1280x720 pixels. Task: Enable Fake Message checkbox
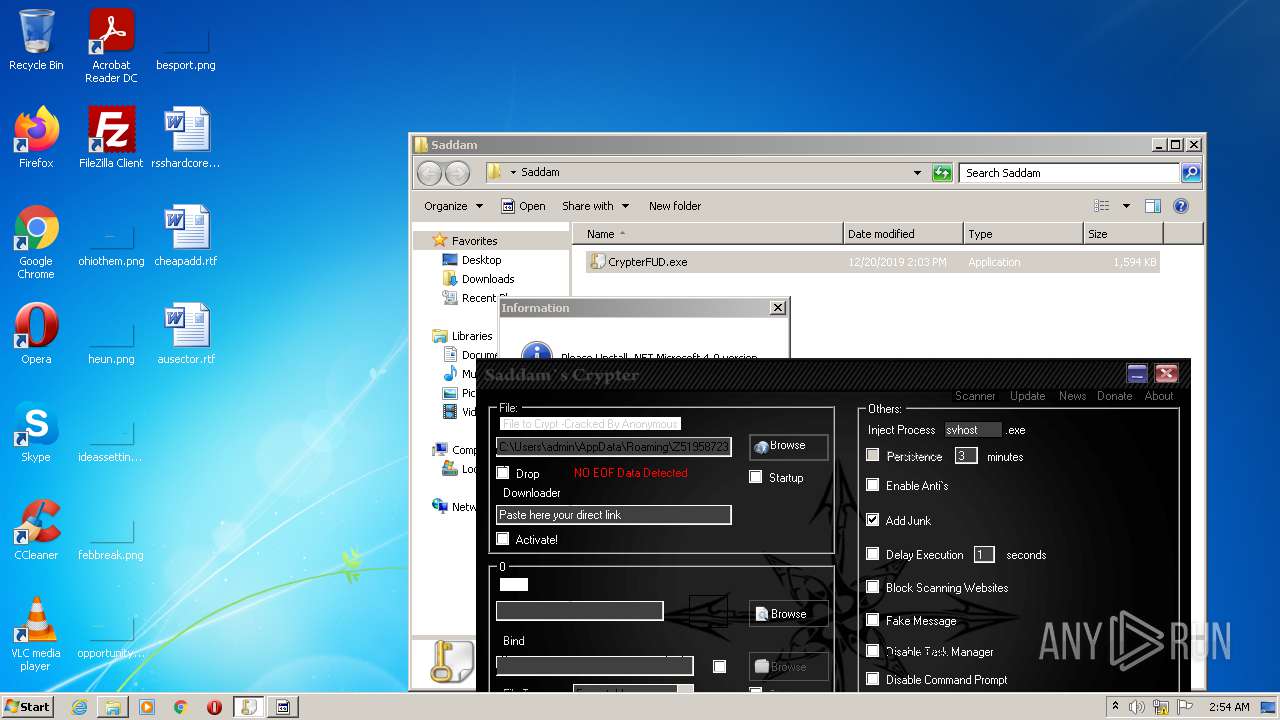(873, 620)
